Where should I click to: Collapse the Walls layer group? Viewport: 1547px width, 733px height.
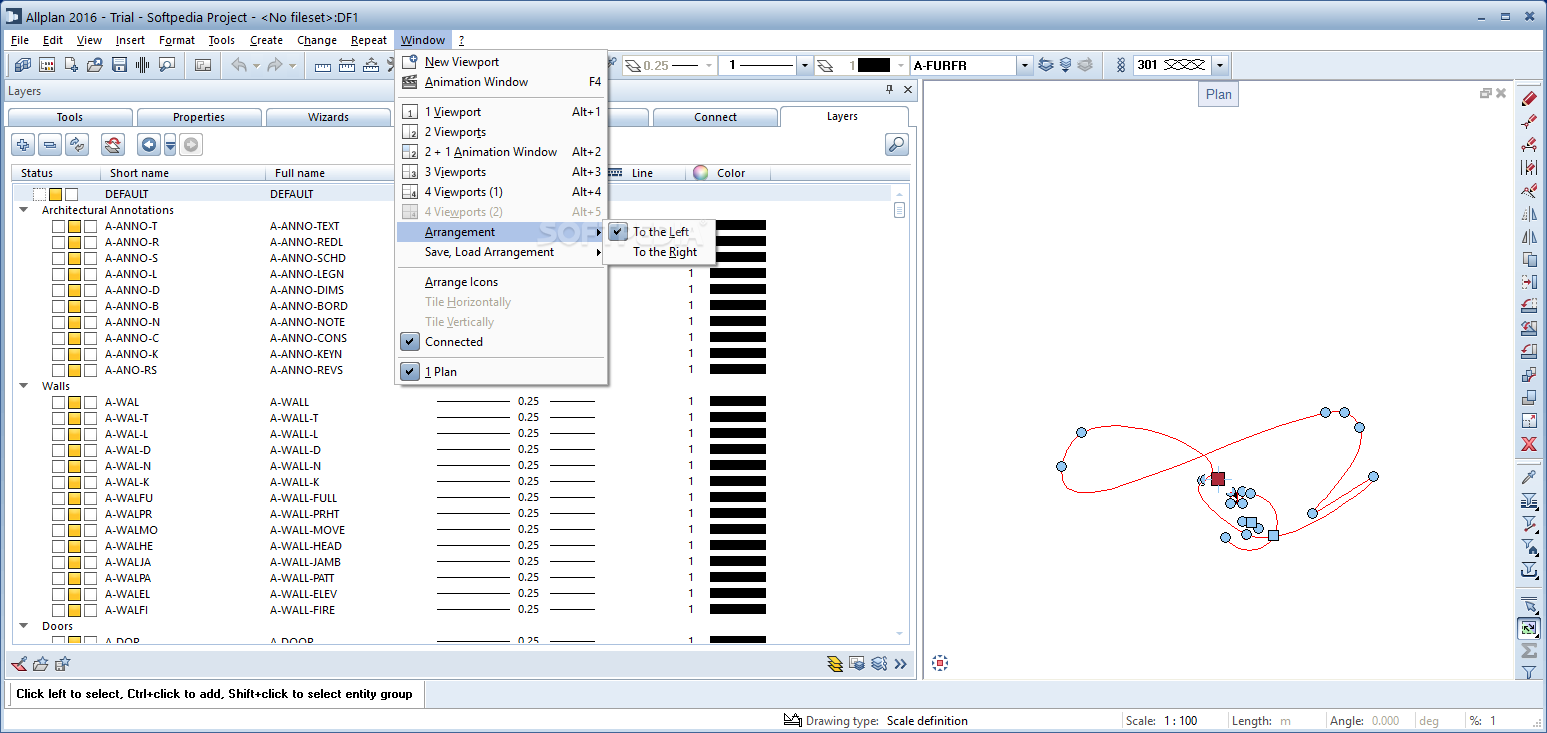(x=23, y=386)
